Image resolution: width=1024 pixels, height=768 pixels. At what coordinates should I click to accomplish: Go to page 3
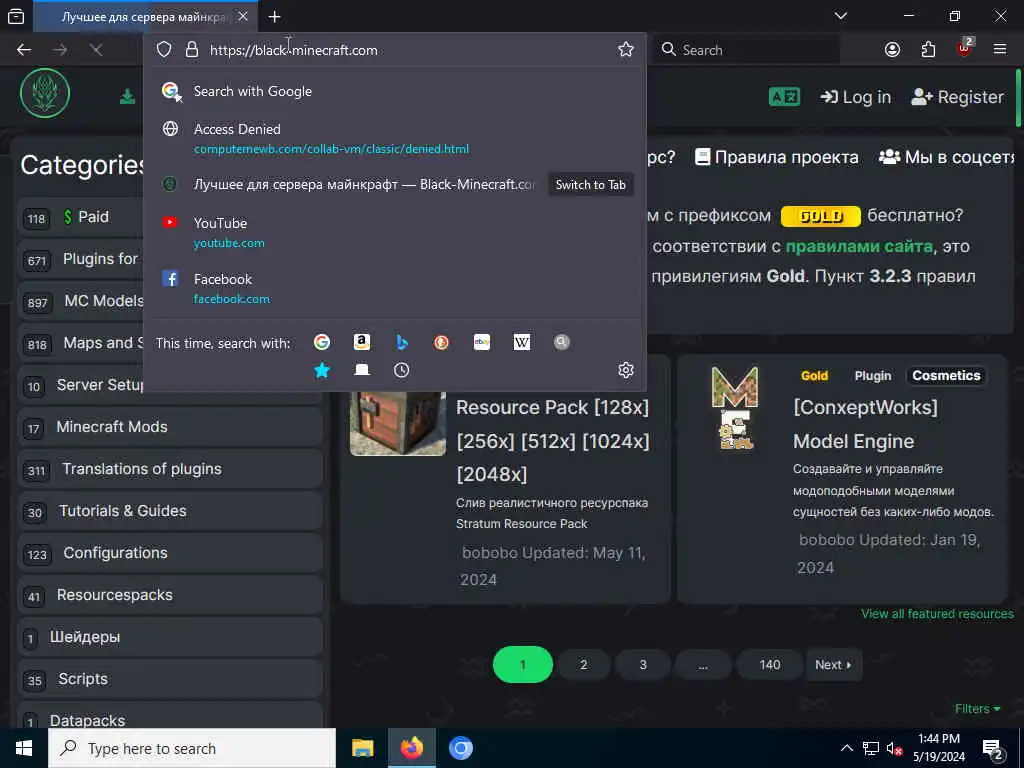(x=643, y=665)
